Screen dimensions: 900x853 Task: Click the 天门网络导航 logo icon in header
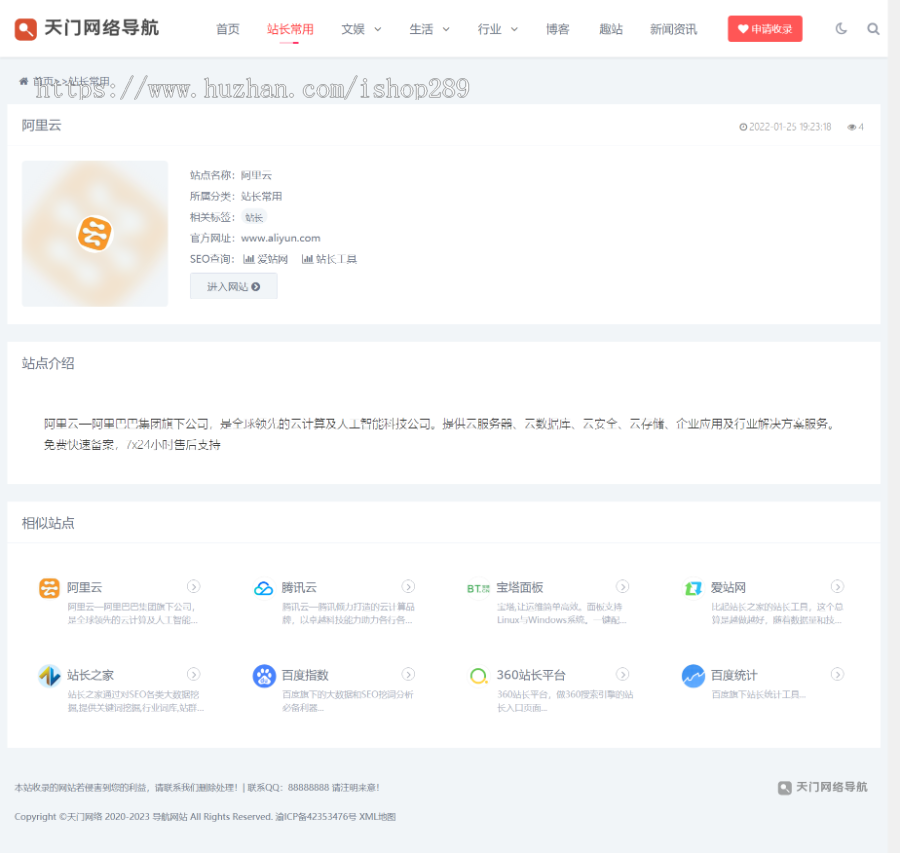coord(25,29)
